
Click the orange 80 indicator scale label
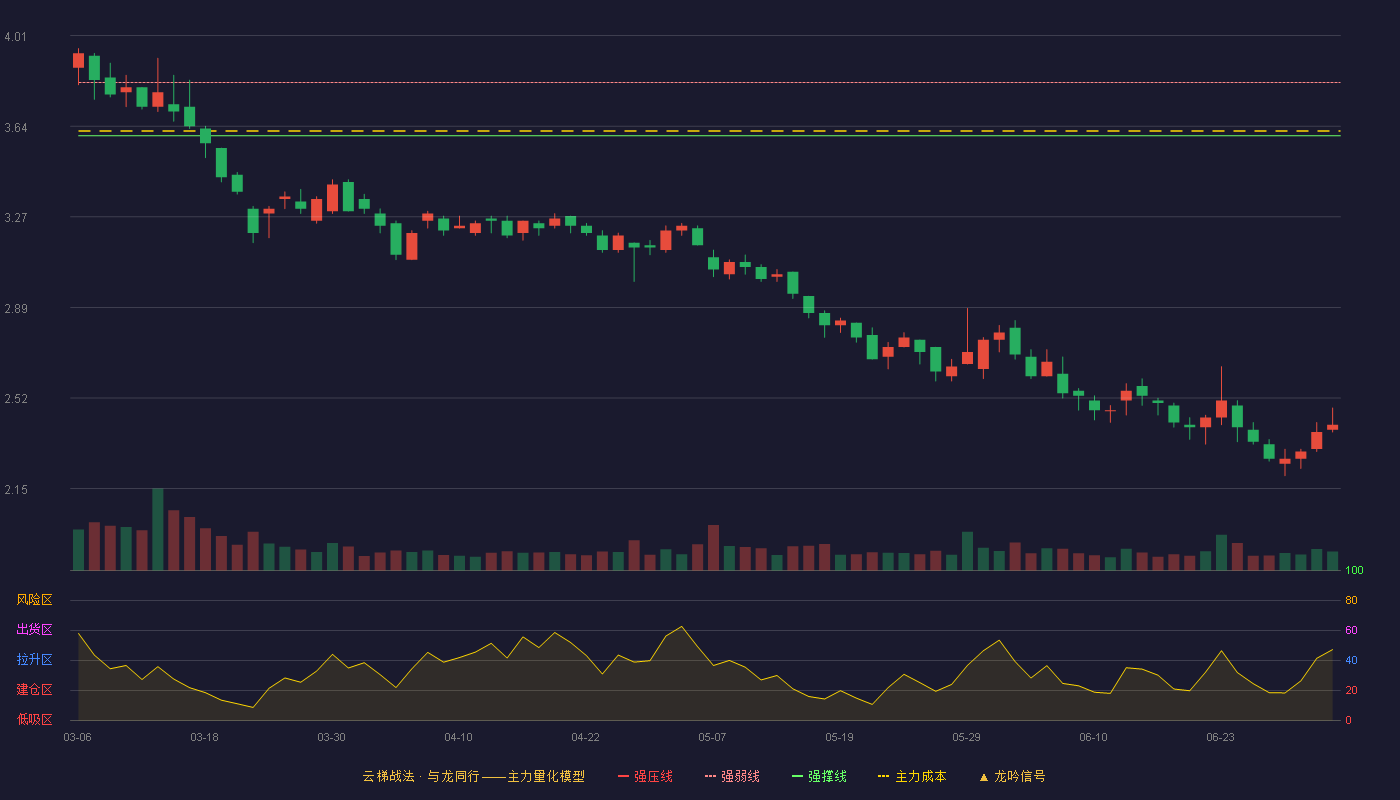[1351, 600]
